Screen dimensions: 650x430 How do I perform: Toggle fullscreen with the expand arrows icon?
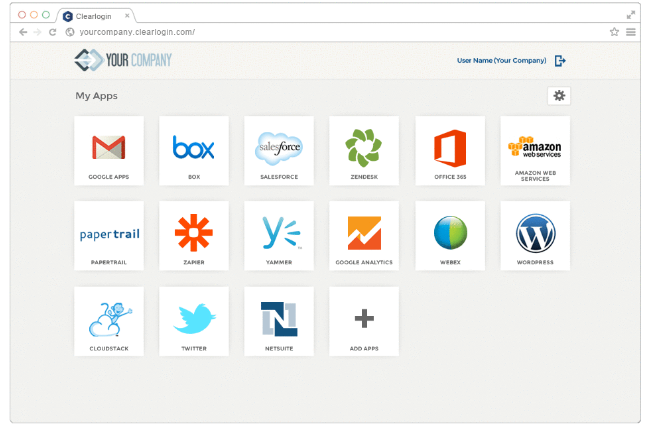click(x=631, y=15)
